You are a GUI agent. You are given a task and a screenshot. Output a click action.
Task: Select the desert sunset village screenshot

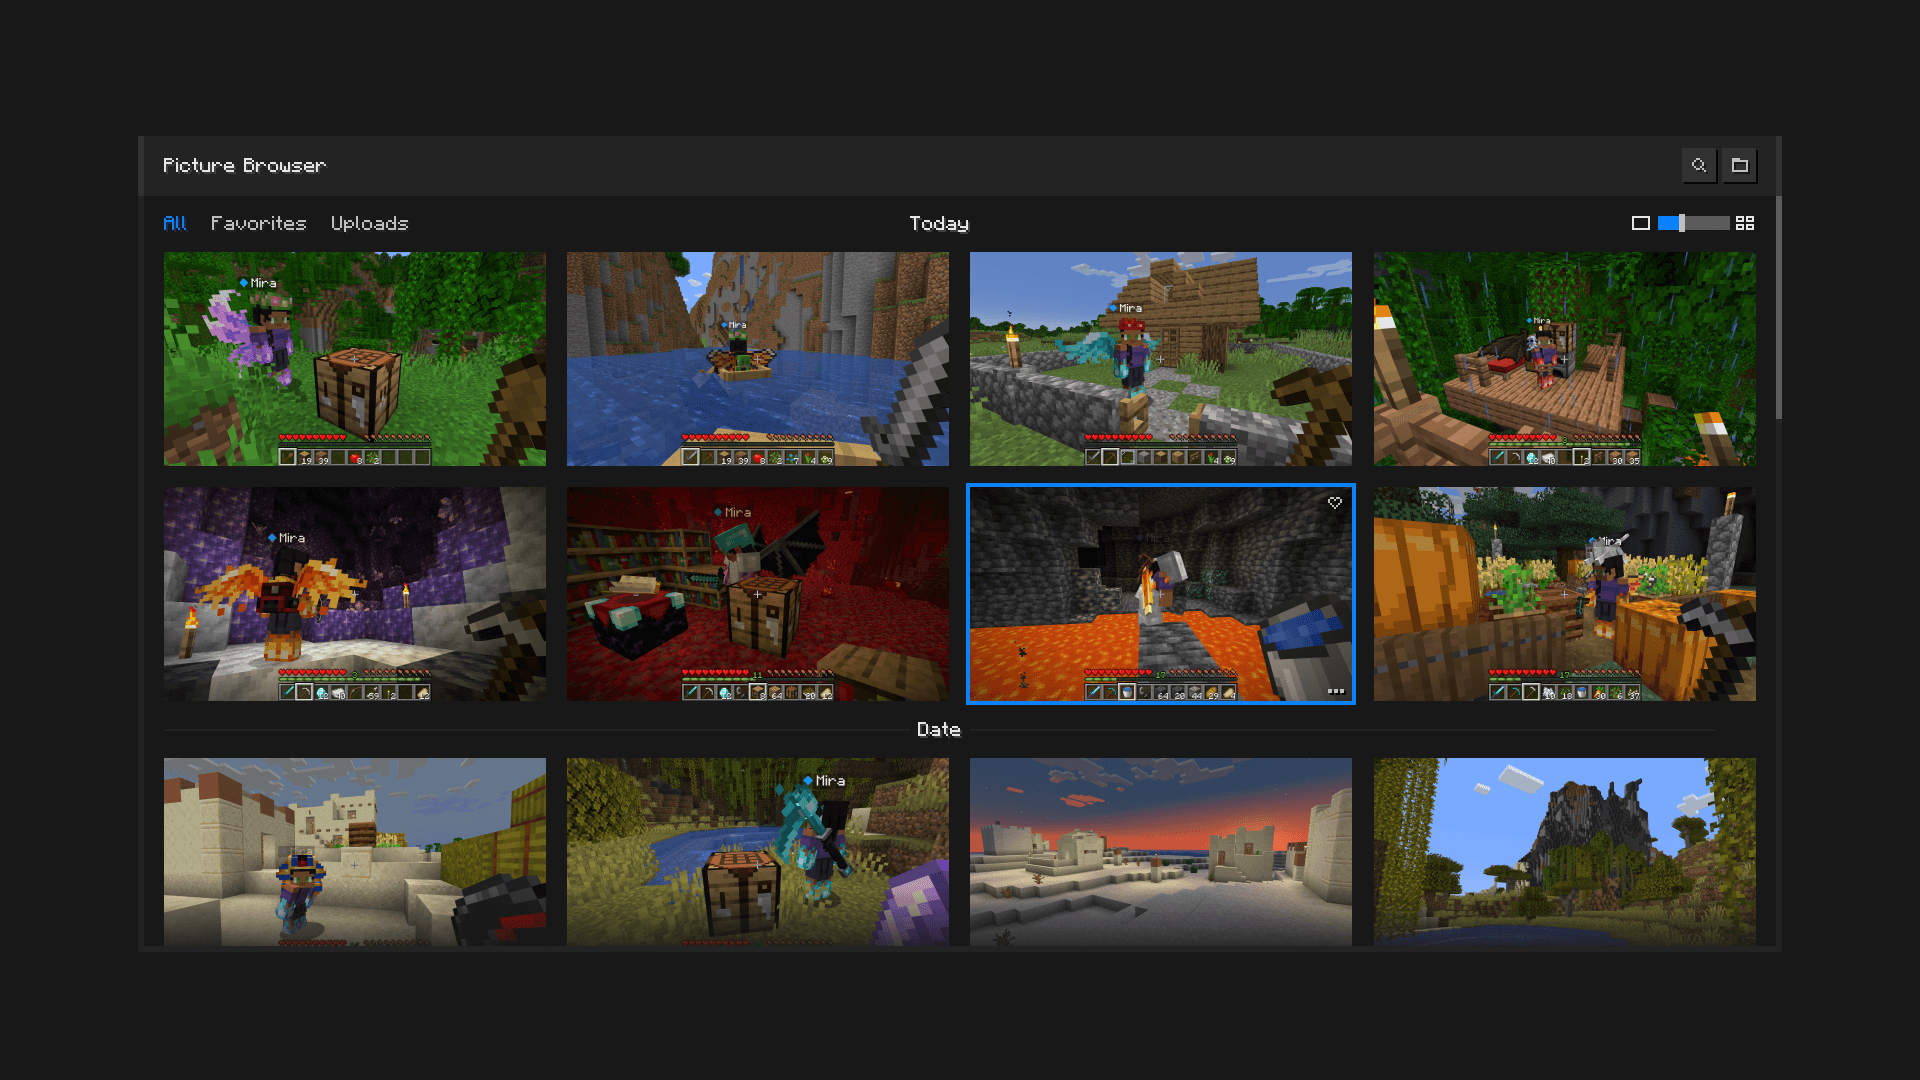(x=1160, y=851)
